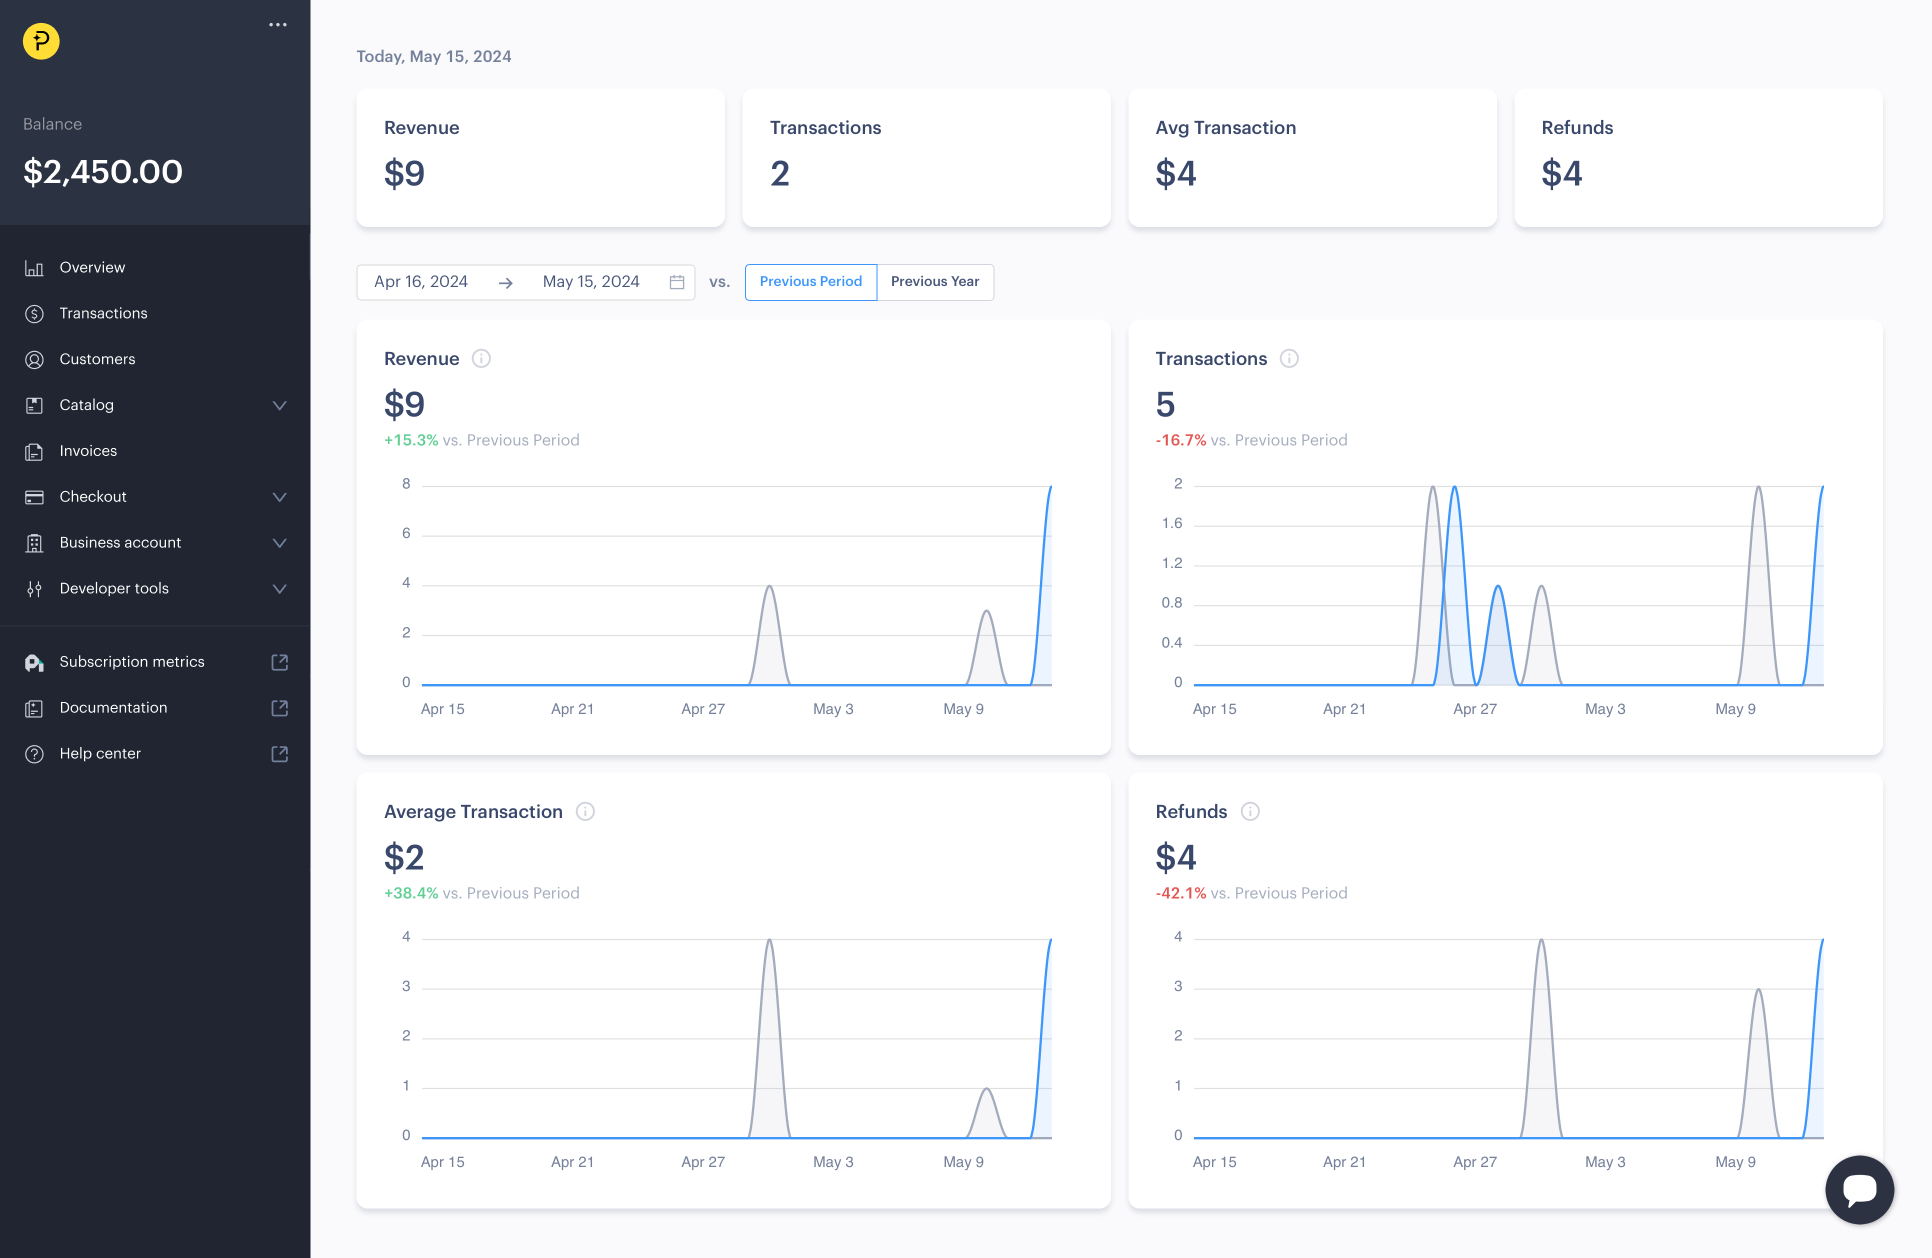Click the Help center question icon
This screenshot has width=1932, height=1258.
coord(34,754)
